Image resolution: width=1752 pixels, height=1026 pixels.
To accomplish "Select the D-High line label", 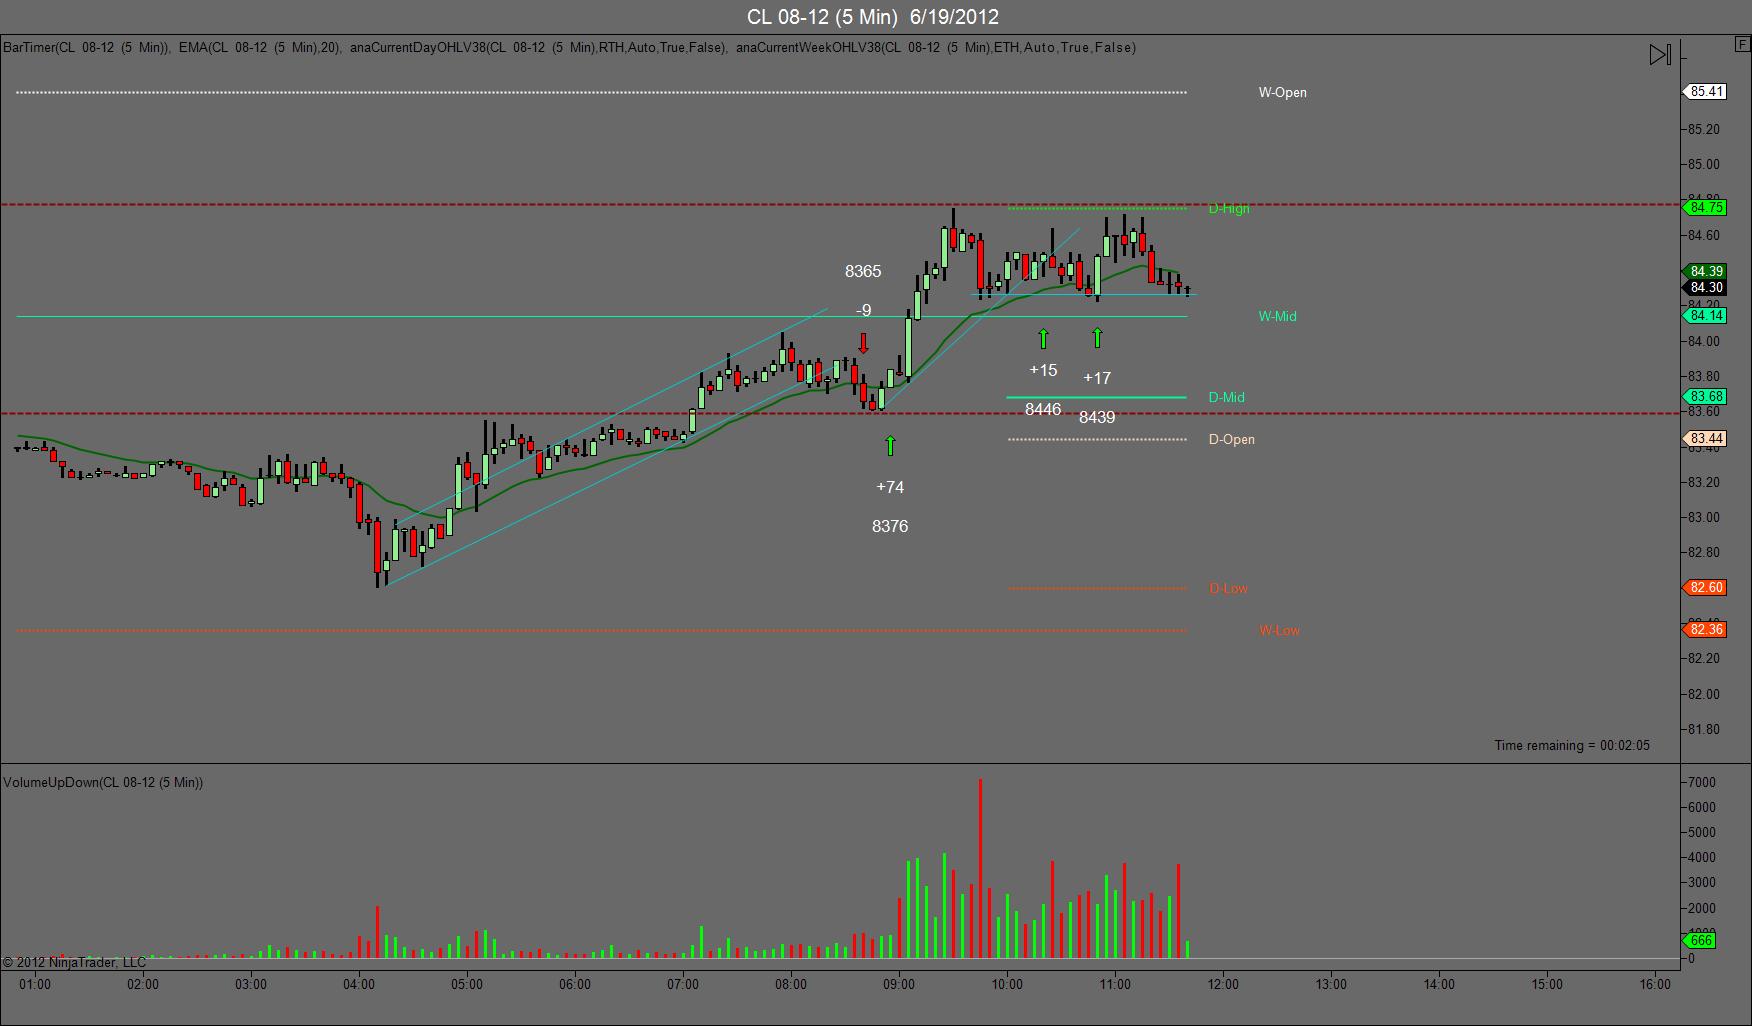I will (1229, 208).
